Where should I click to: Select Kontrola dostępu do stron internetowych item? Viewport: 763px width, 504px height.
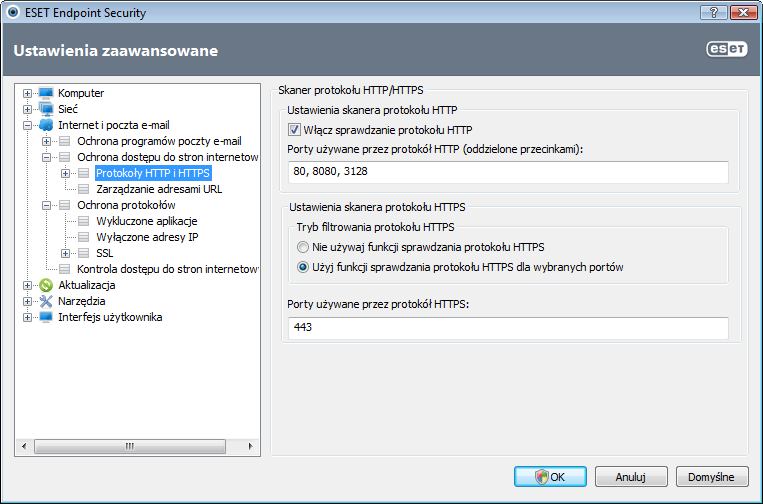click(x=167, y=269)
